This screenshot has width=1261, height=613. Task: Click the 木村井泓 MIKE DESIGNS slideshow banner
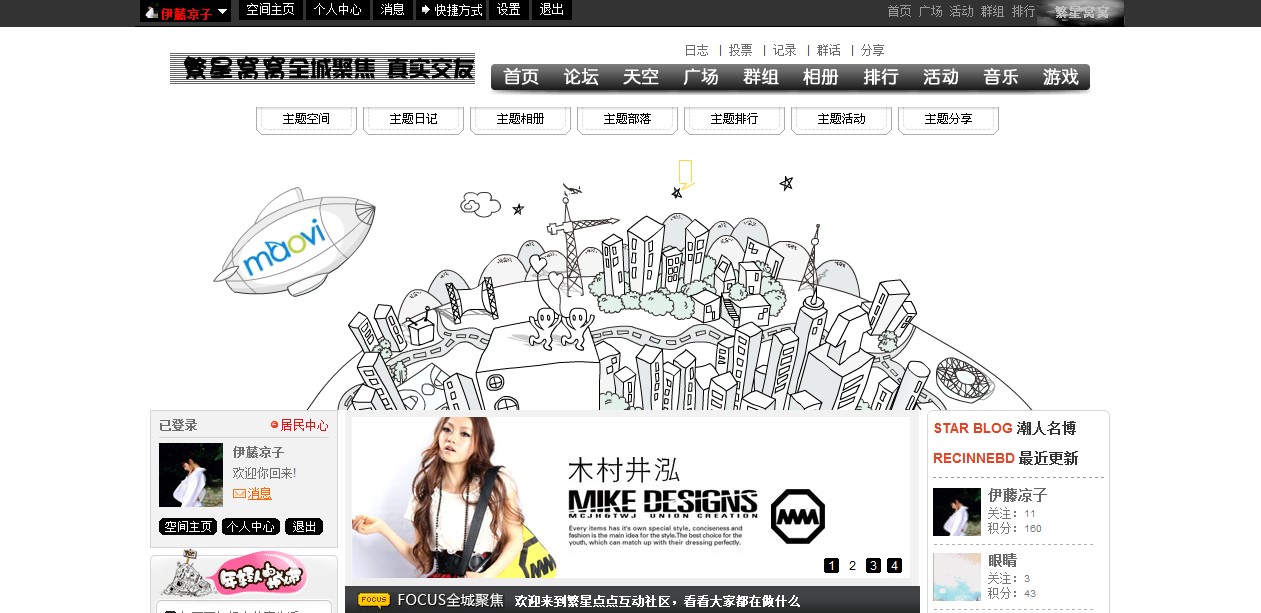coord(631,497)
